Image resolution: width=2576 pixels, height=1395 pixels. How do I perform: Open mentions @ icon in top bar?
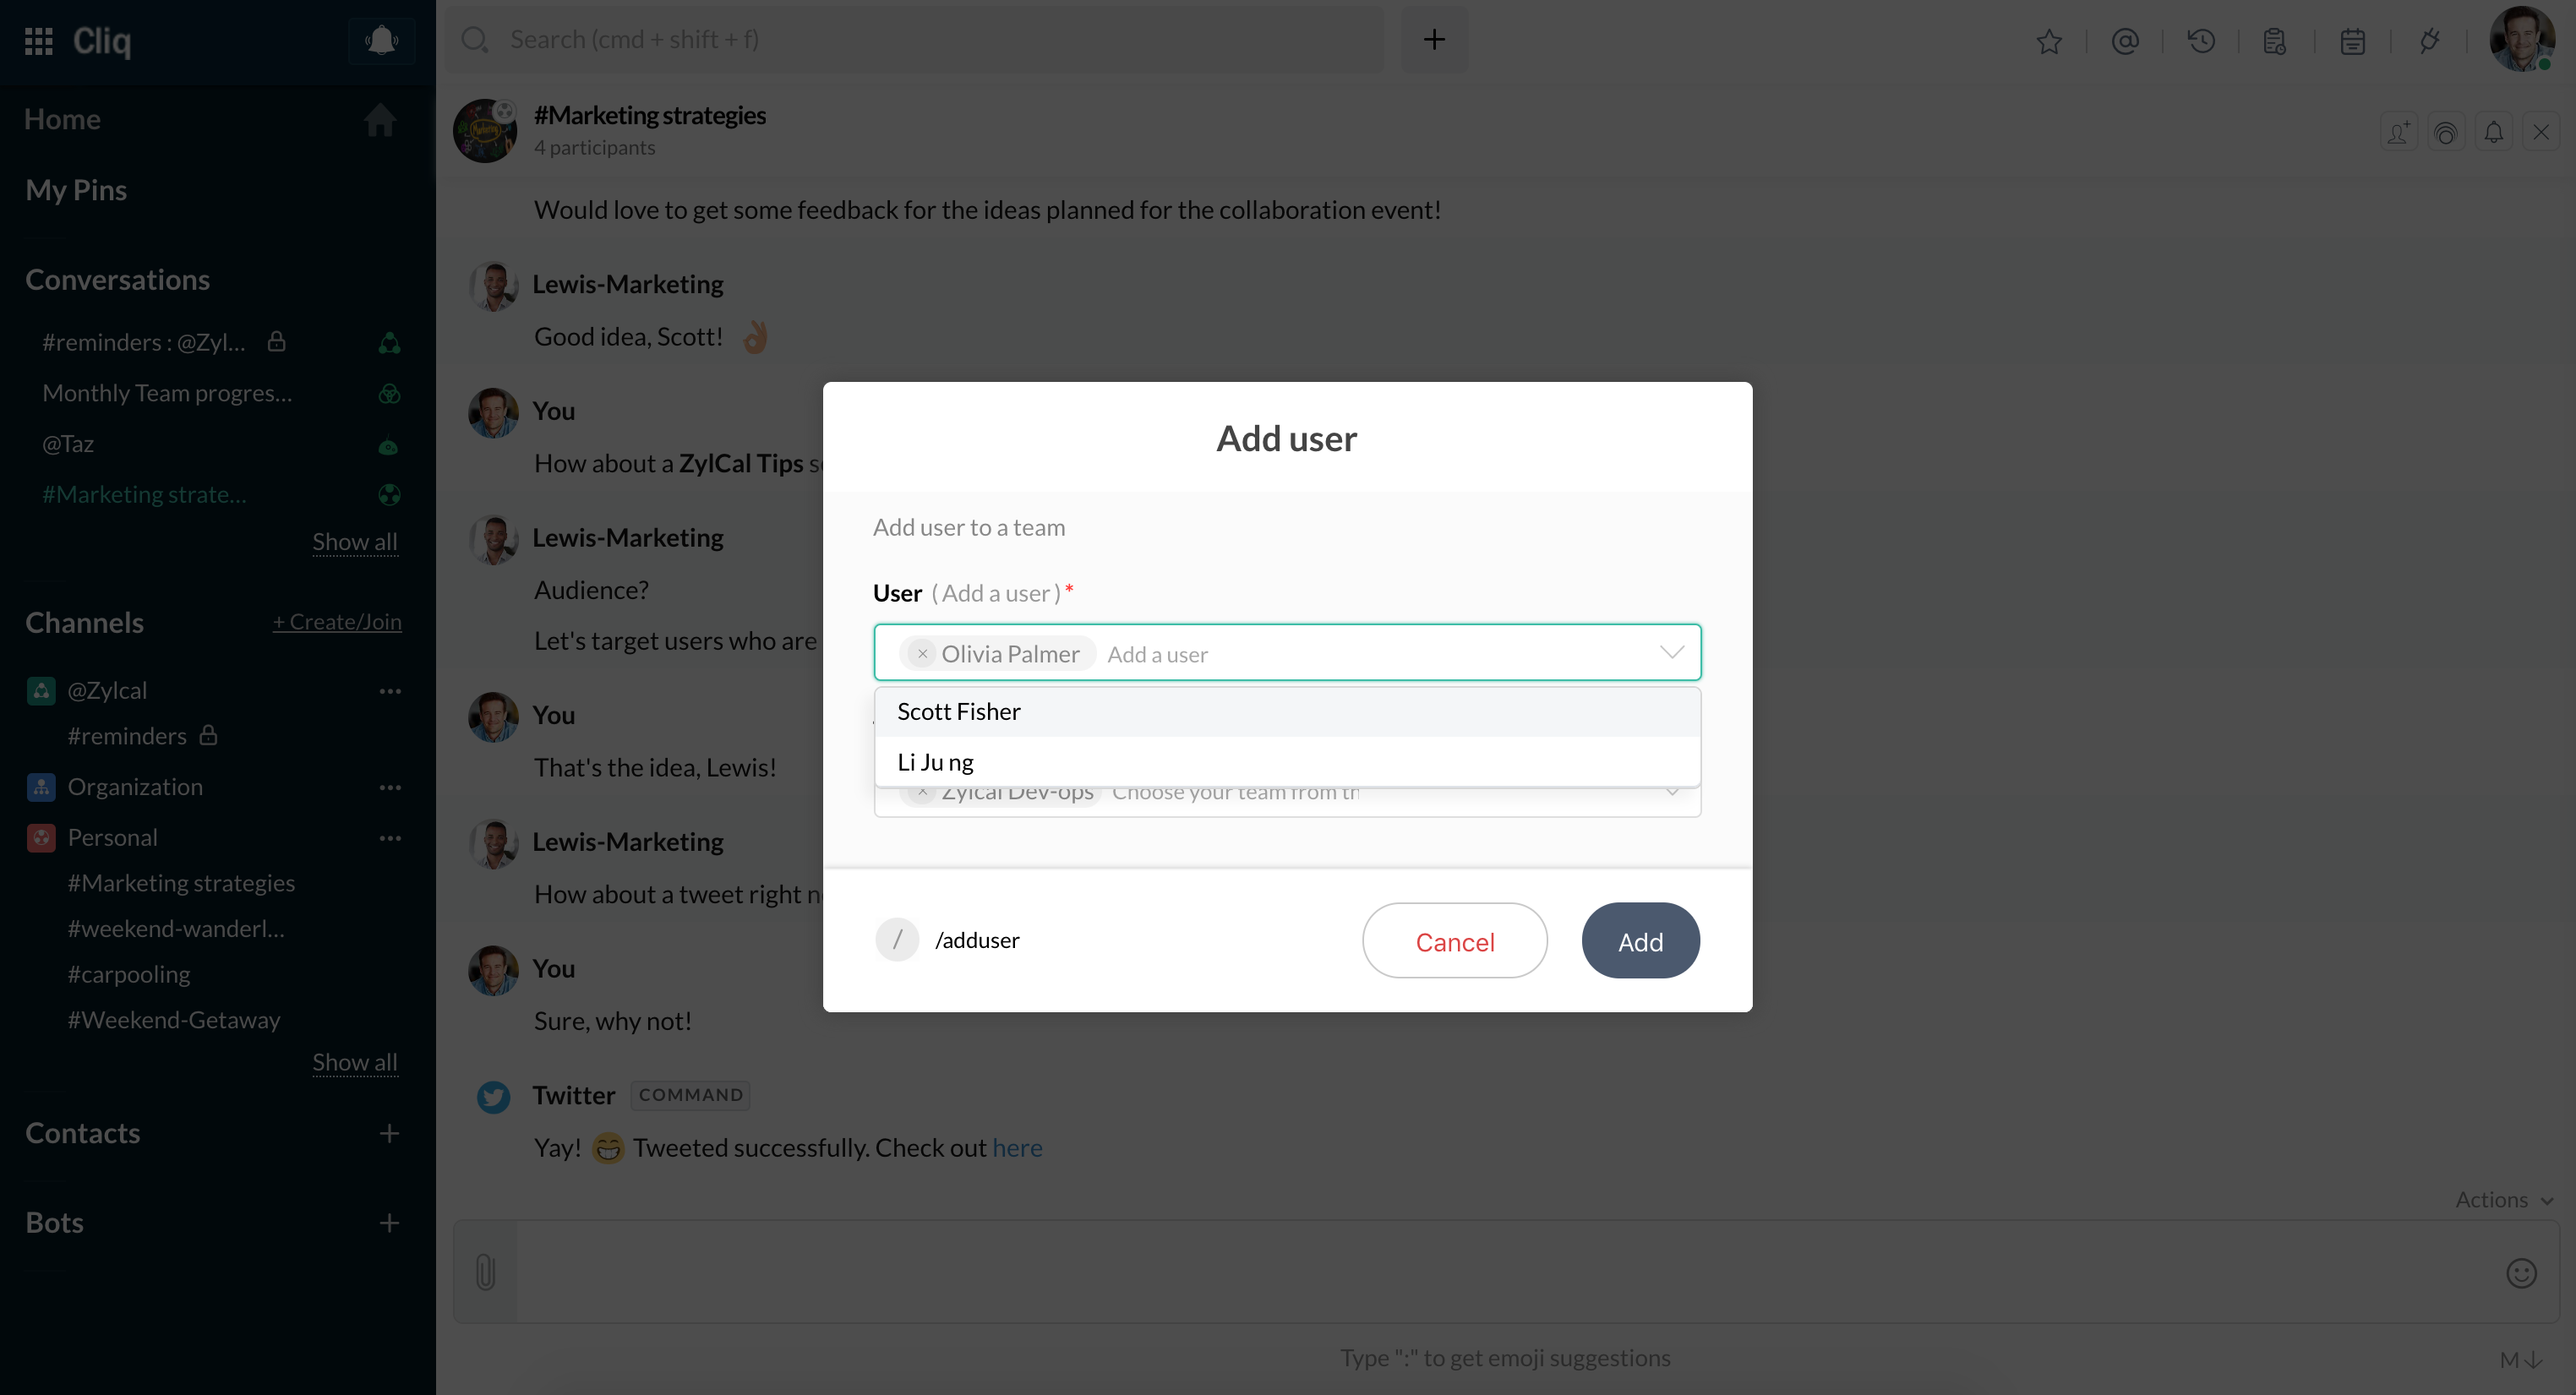2125,41
